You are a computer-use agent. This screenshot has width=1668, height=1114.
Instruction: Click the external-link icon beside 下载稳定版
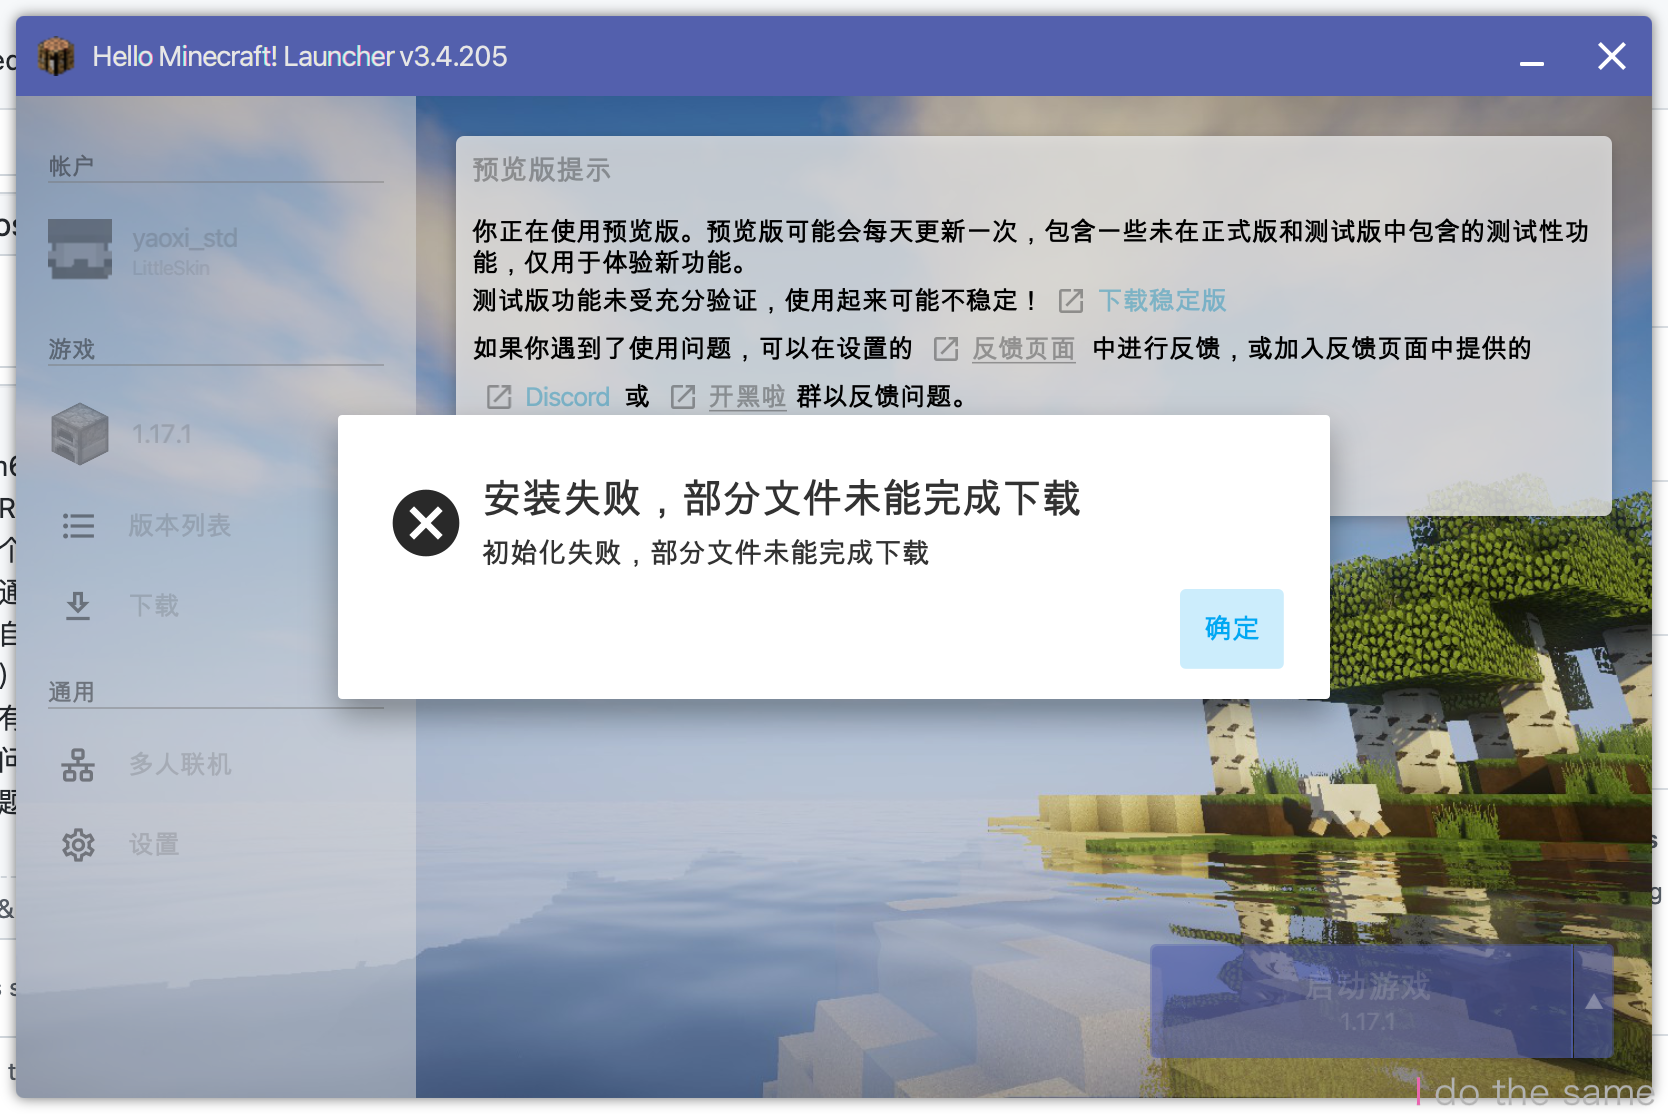click(x=1070, y=300)
